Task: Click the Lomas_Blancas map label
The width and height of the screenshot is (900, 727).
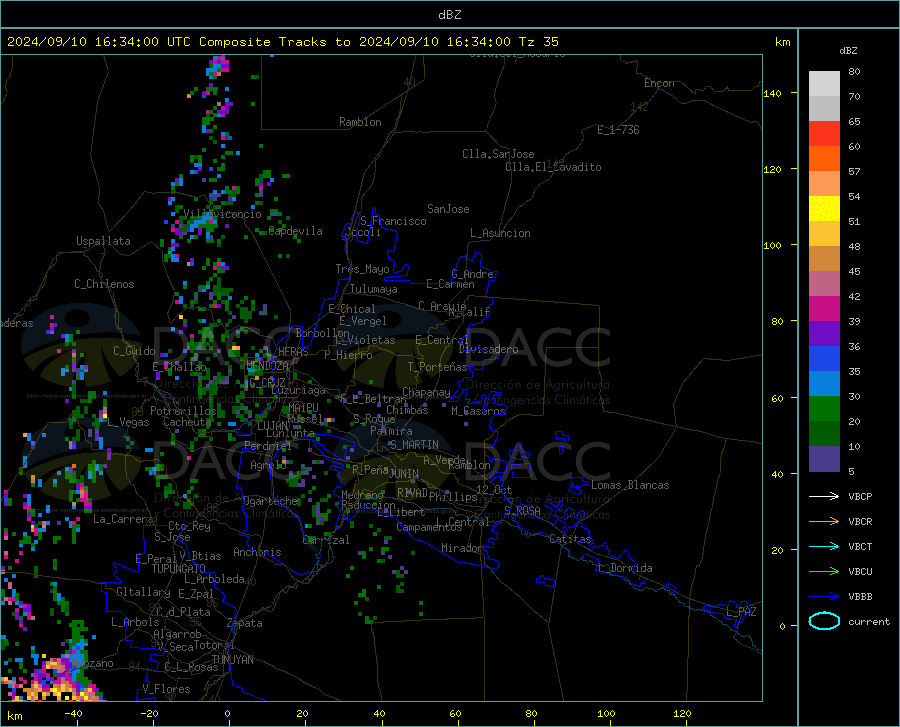Action: pyautogui.click(x=630, y=485)
